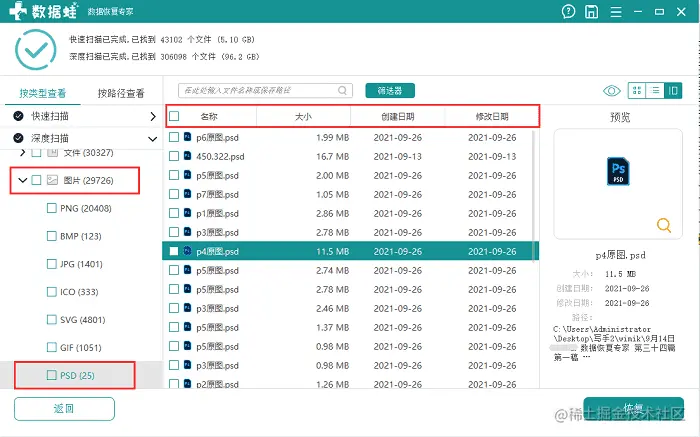
Task: Click the 16.7 MB size cell
Action: pos(332,156)
